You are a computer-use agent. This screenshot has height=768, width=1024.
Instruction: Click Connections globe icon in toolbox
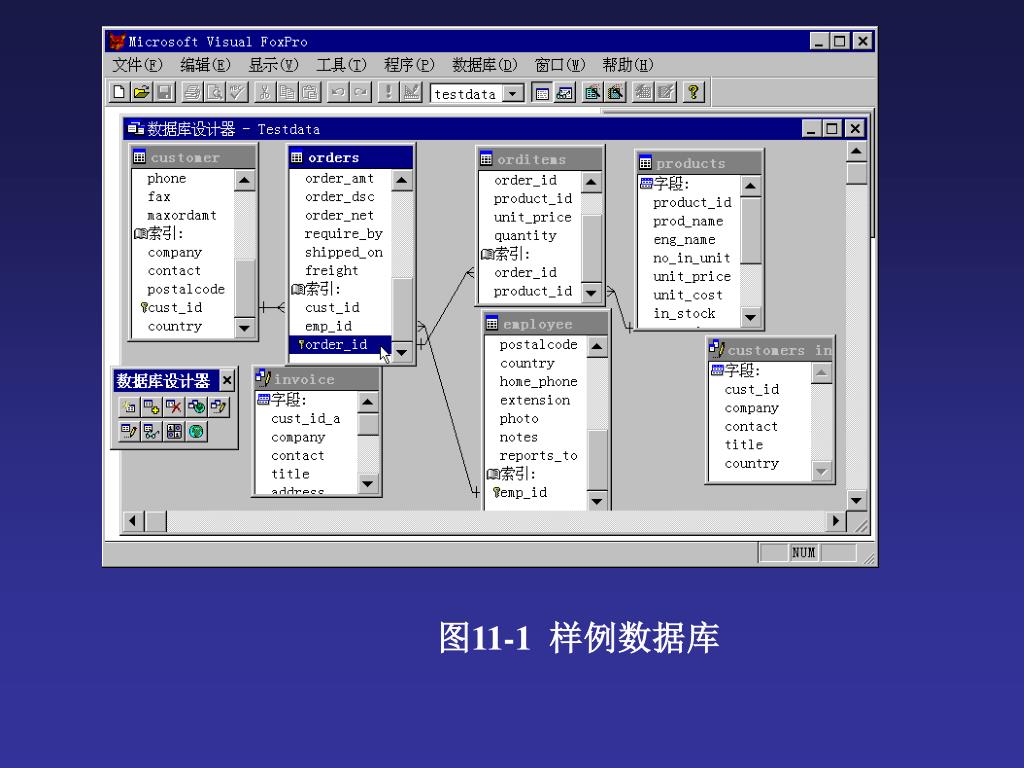tap(196, 432)
